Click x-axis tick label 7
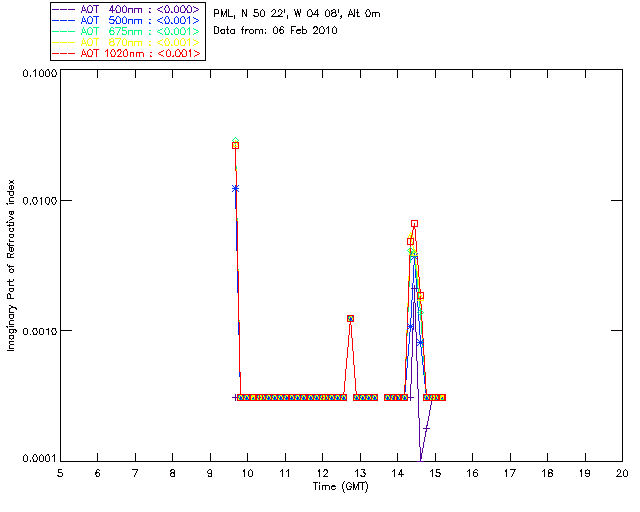640x512 pixels. 135,473
